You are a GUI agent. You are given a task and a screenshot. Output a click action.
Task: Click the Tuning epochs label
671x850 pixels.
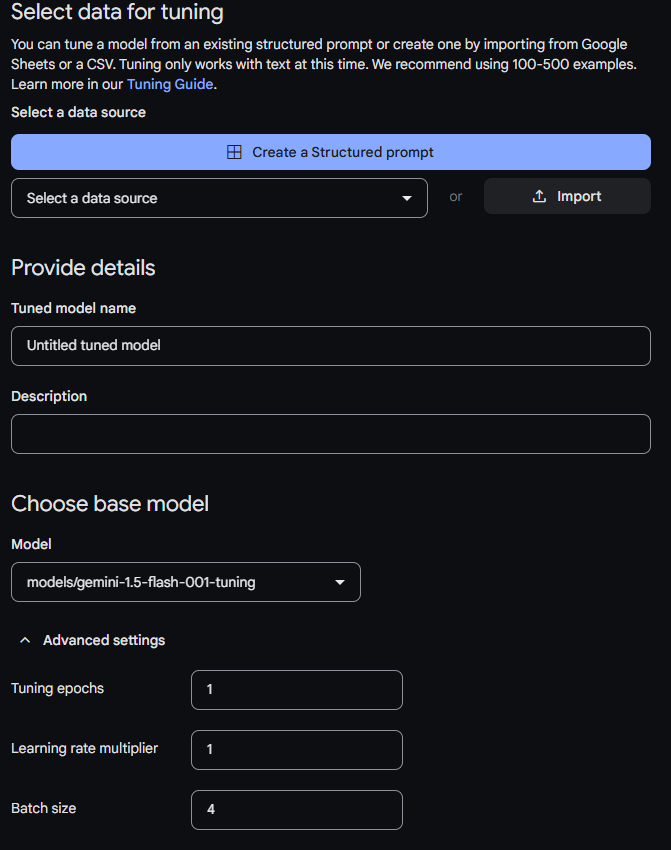57,688
